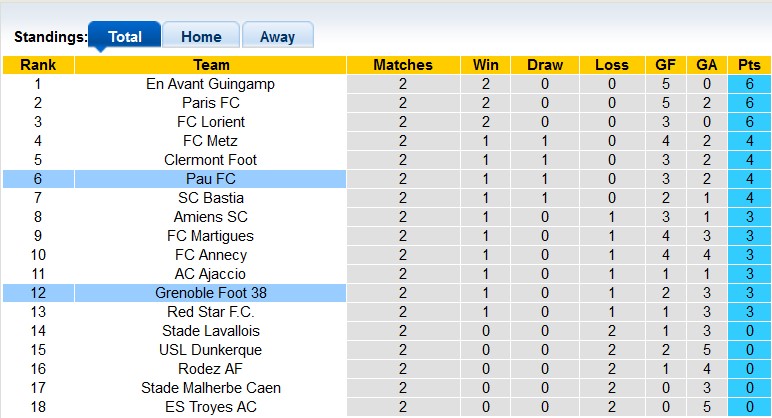Select FC Lorient in the standings
The image size is (772, 418).
pos(210,122)
